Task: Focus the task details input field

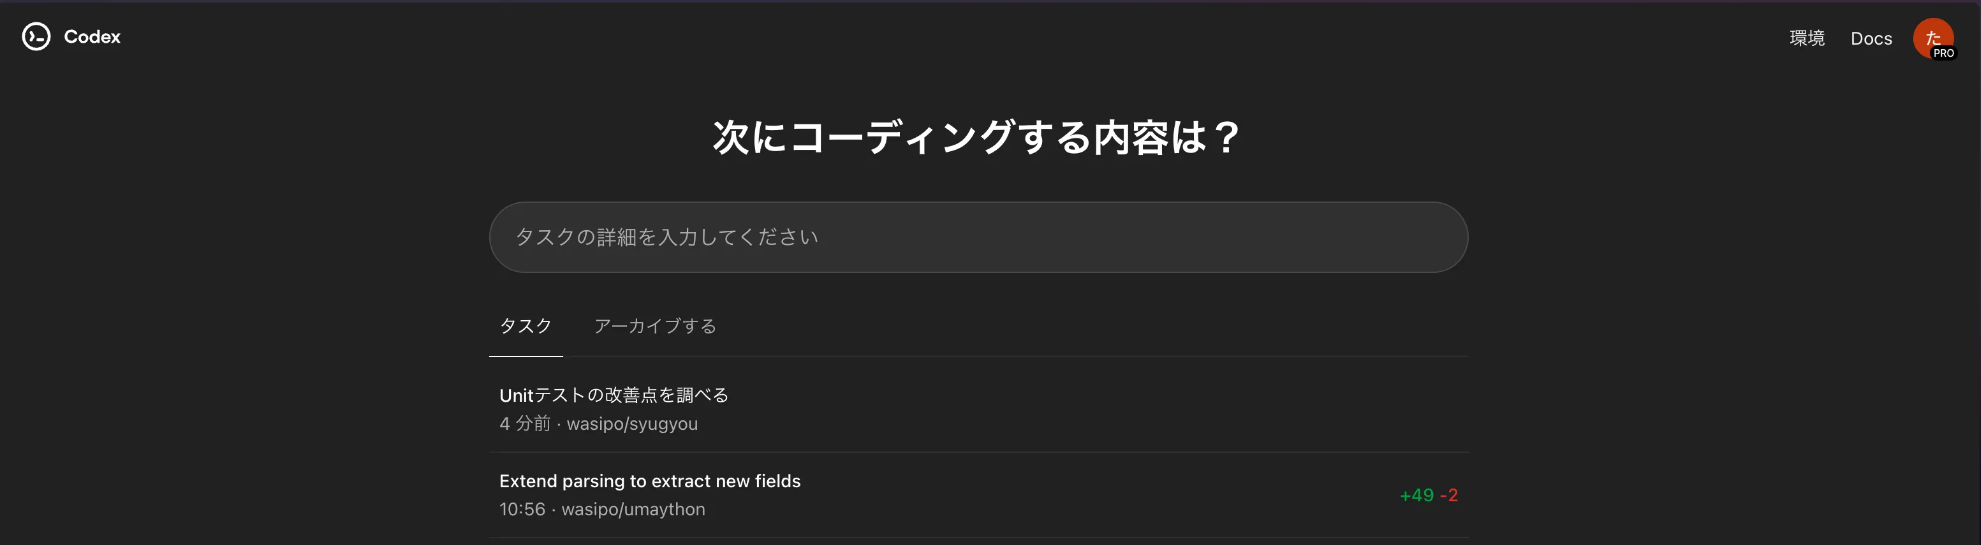Action: pos(978,237)
